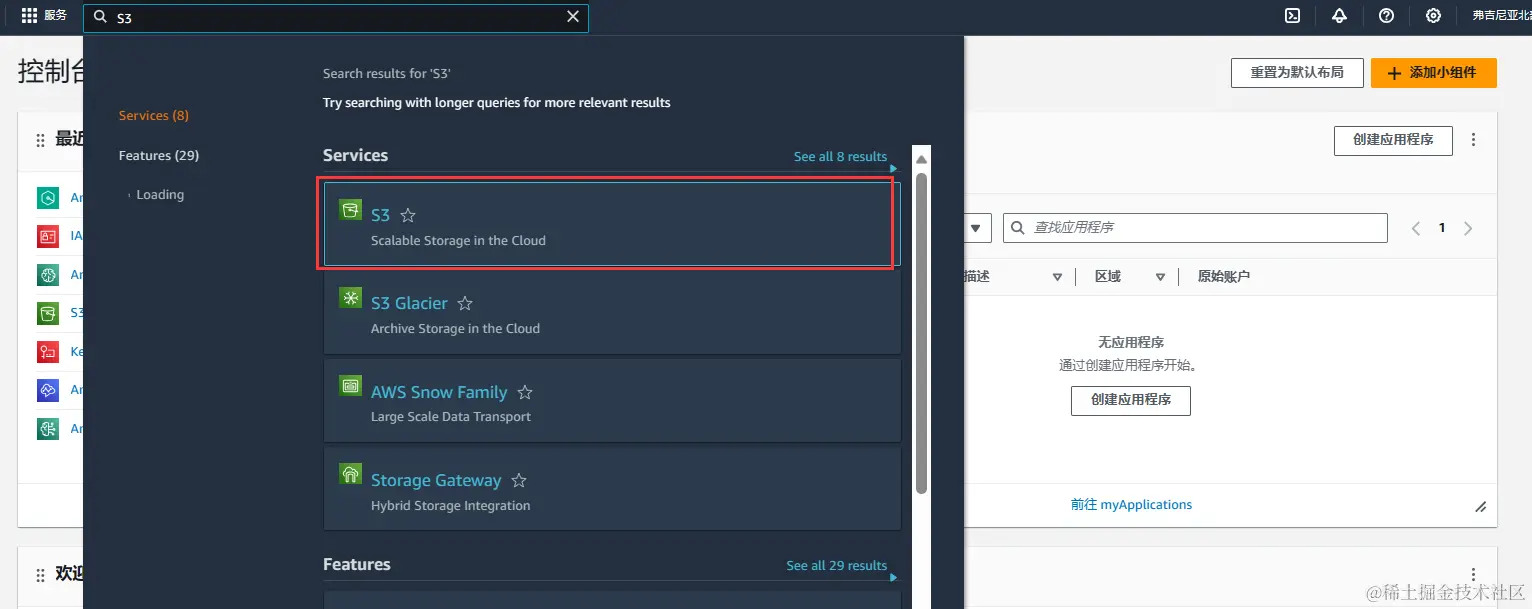The image size is (1532, 609).
Task: Sort by the 描述 column arrow
Action: tap(1057, 277)
